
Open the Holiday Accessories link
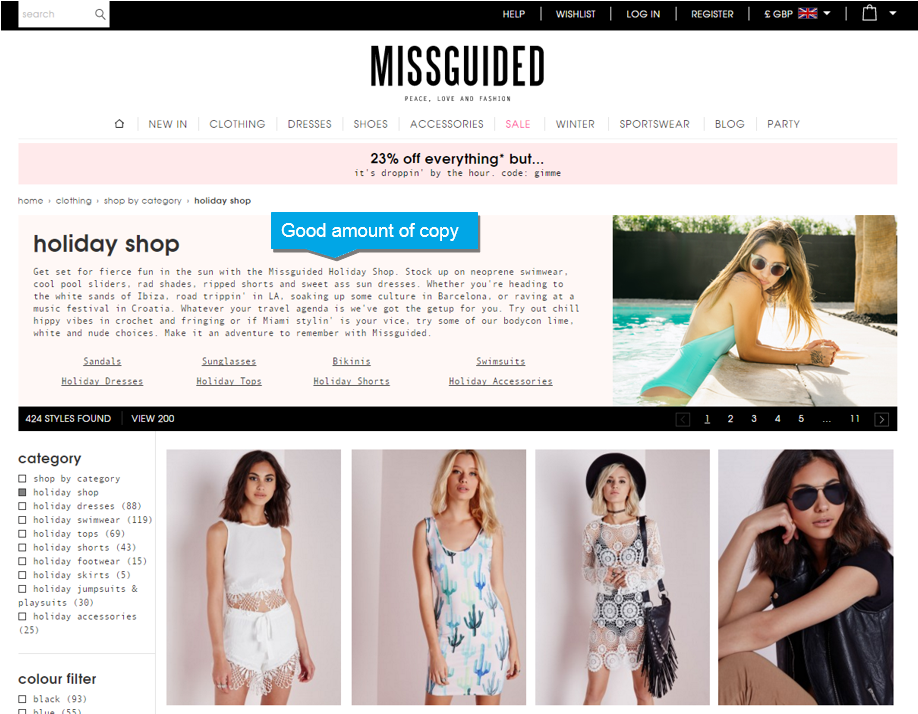(501, 381)
